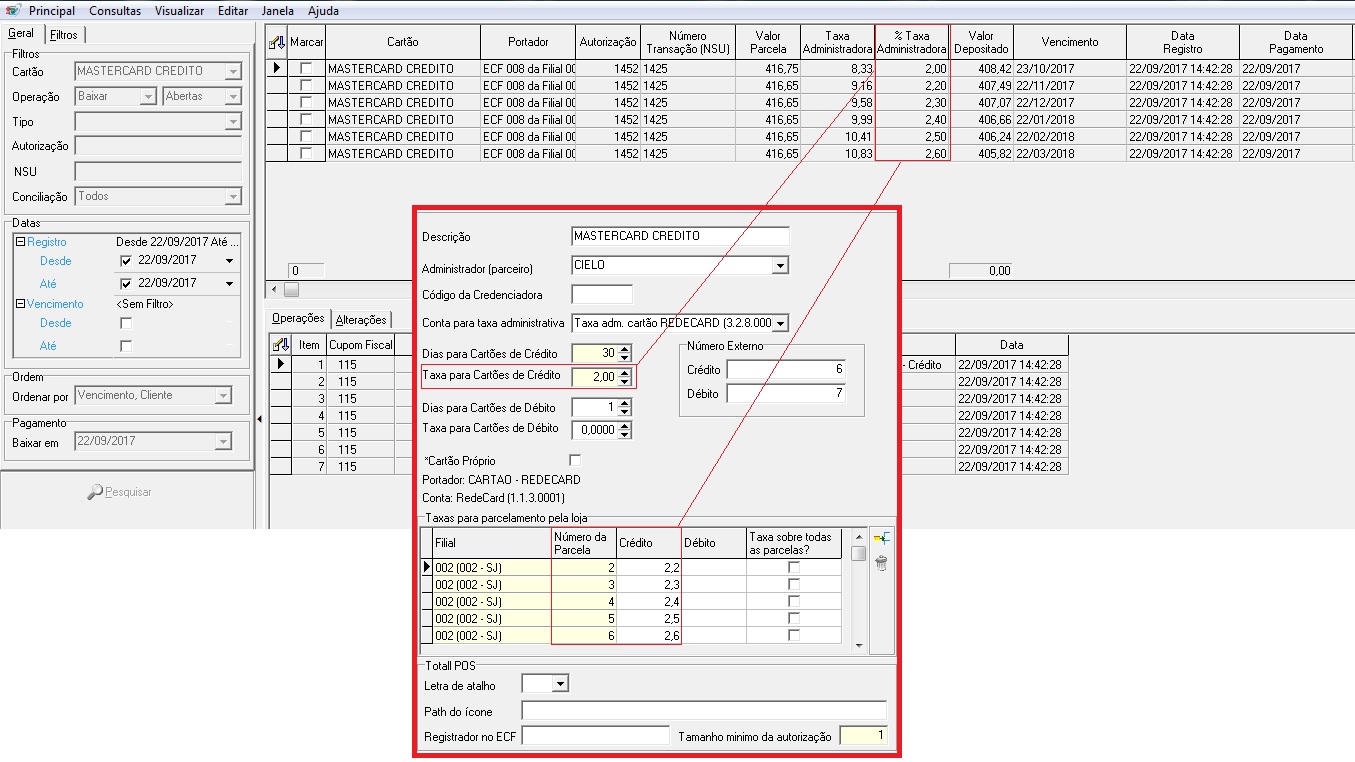
Task: Select the Operações tab
Action: pos(298,318)
